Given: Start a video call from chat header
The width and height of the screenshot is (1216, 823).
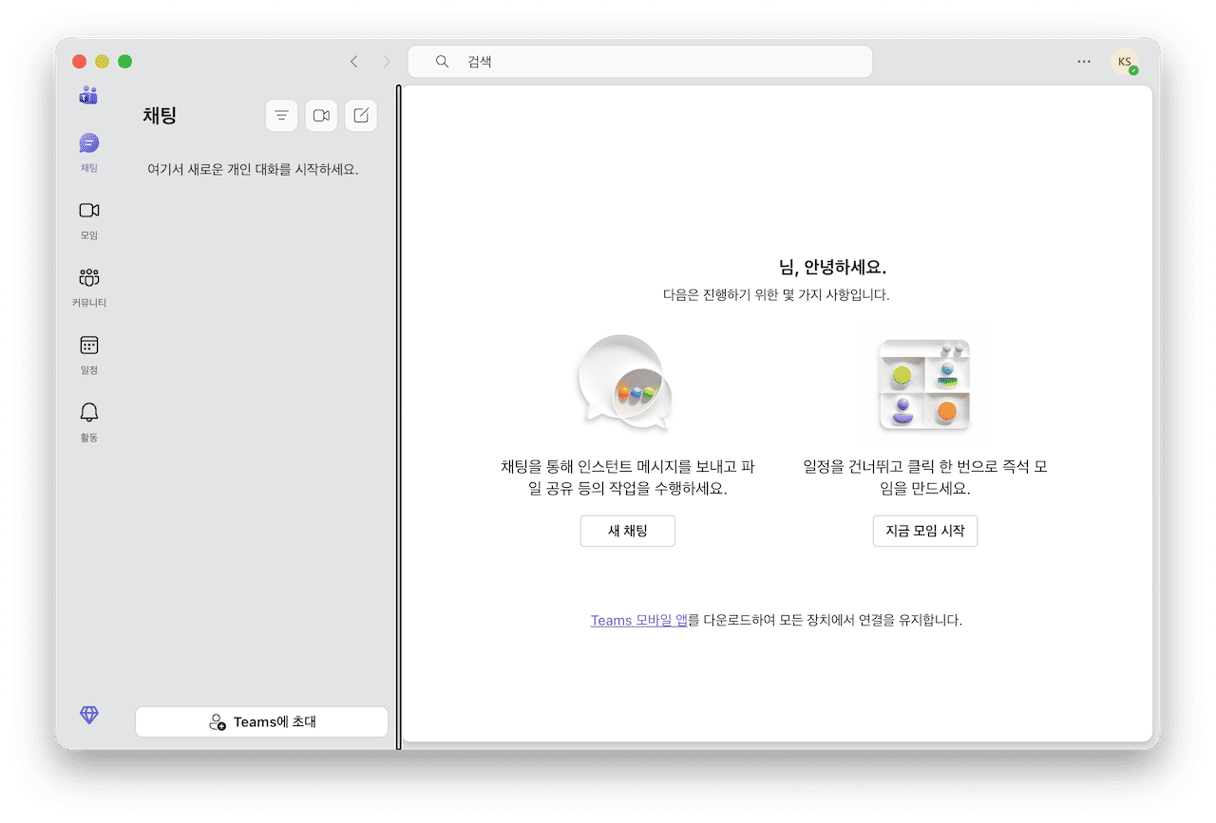Looking at the screenshot, I should tap(321, 116).
